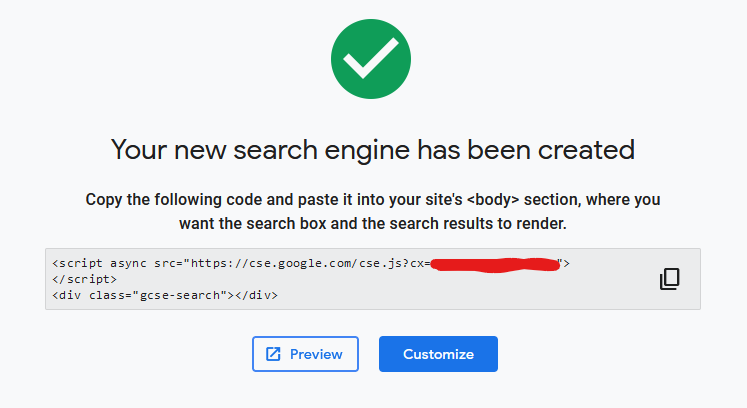The width and height of the screenshot is (747, 408).
Task: Open the search engine Preview
Action: click(305, 354)
